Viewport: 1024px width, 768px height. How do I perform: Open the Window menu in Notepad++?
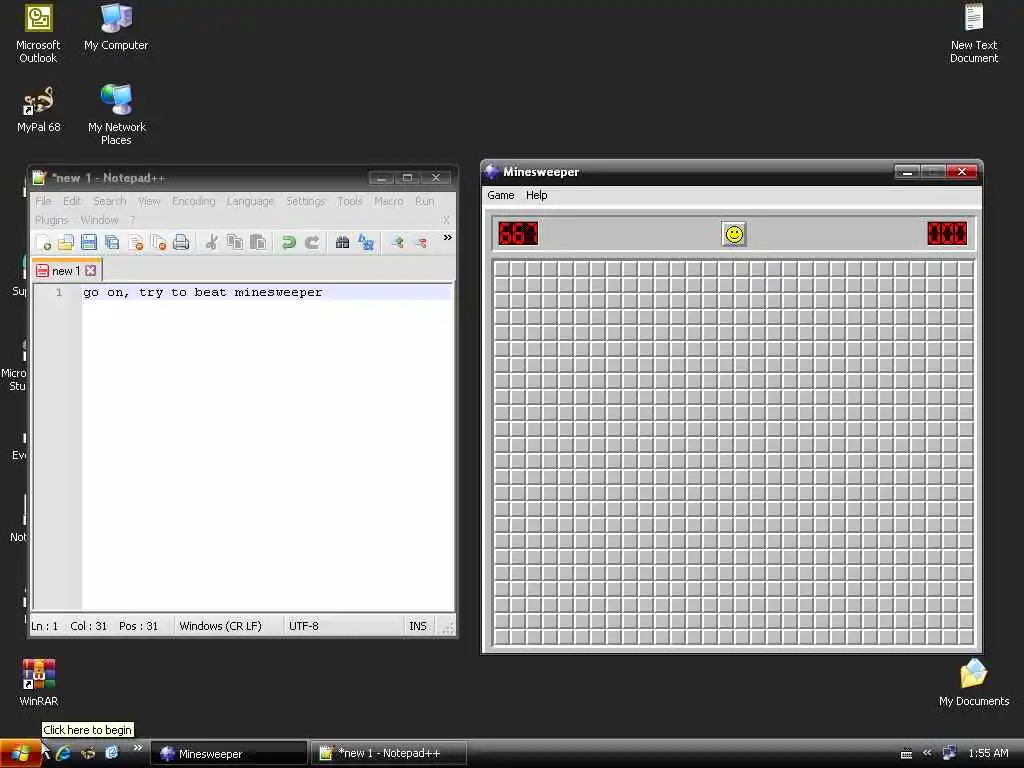pos(99,220)
